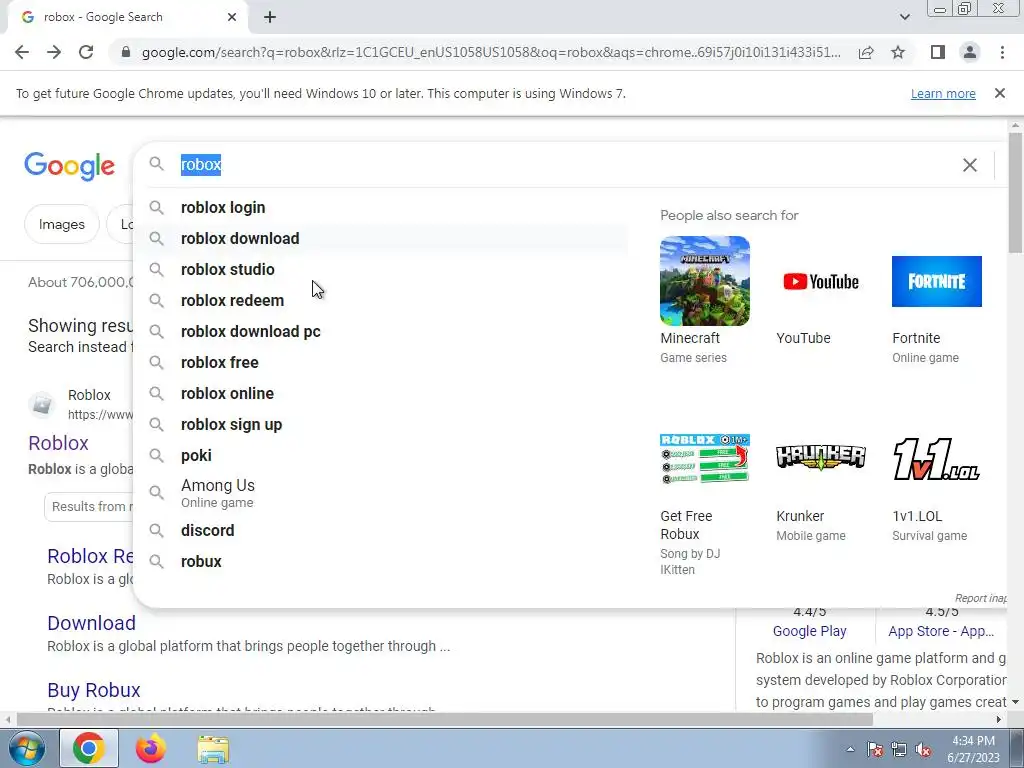
Task: Open the YouTube logo thumbnail
Action: [x=821, y=281]
